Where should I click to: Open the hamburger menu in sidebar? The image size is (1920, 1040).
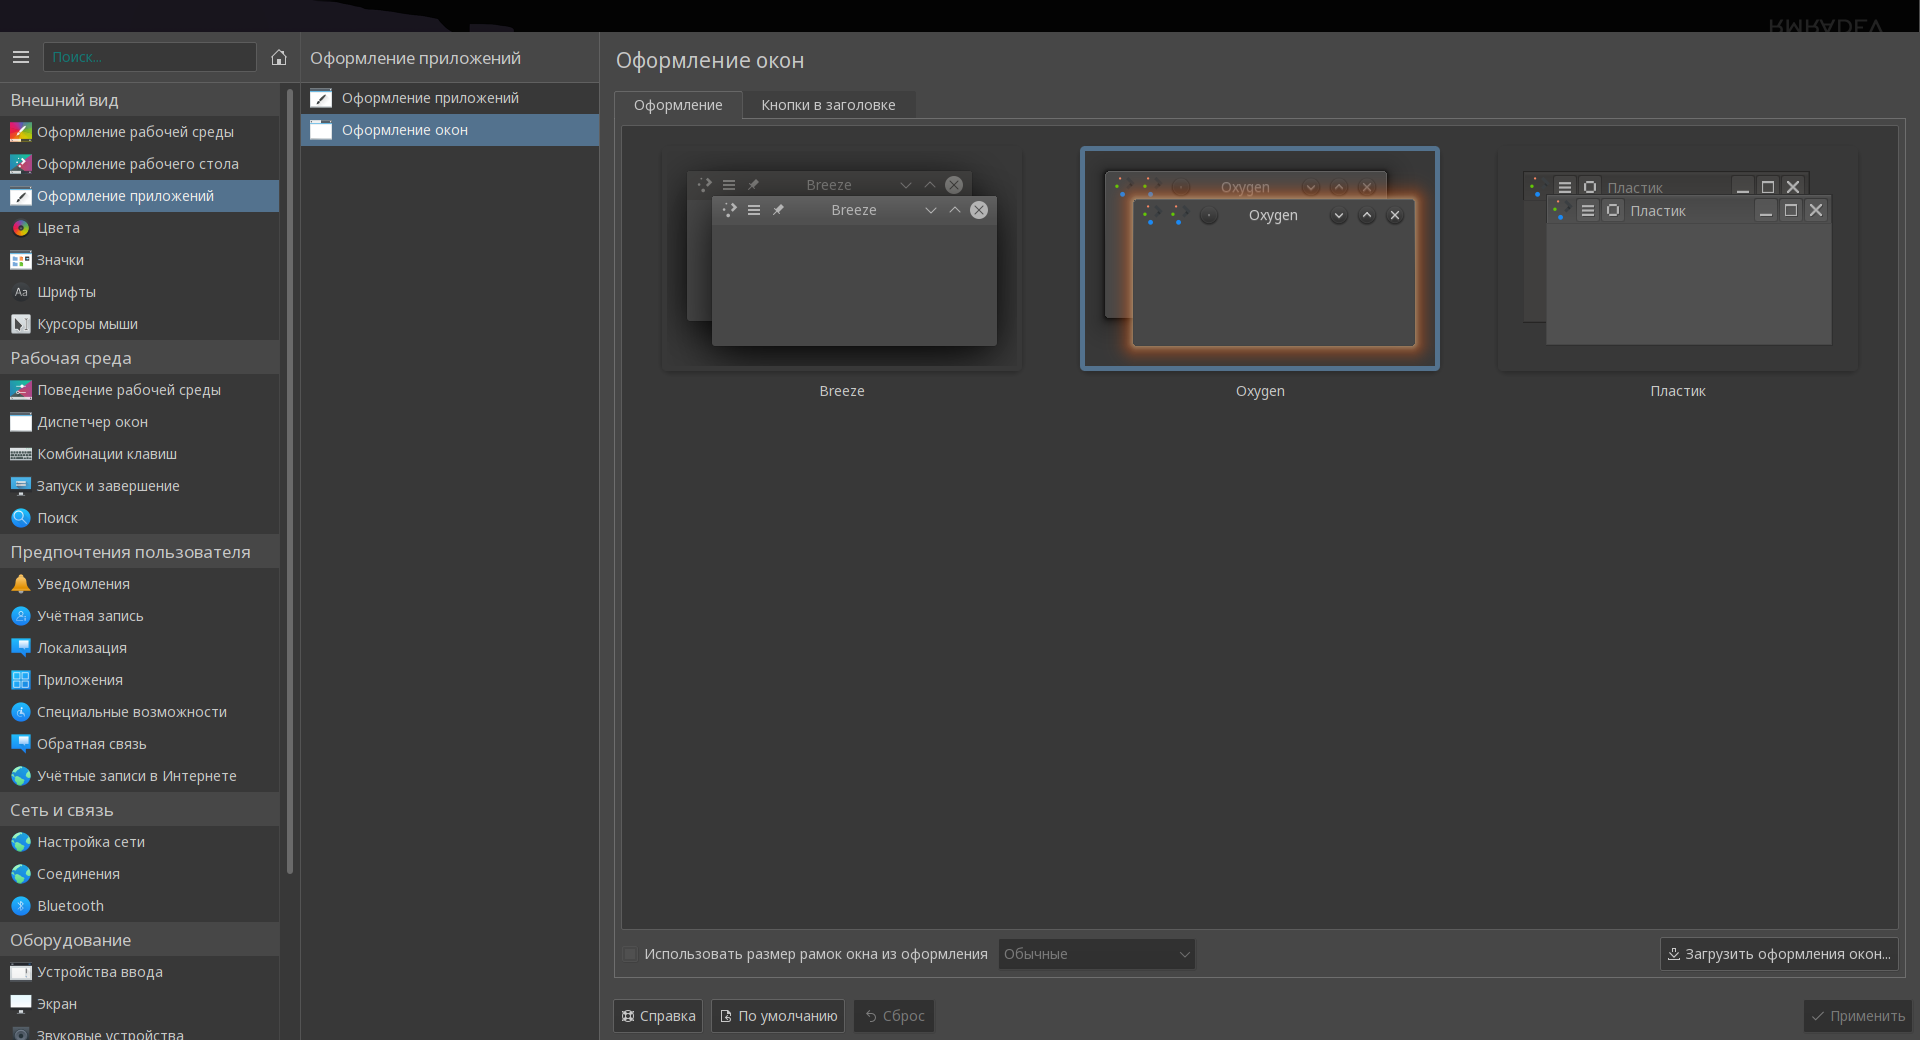pos(20,57)
